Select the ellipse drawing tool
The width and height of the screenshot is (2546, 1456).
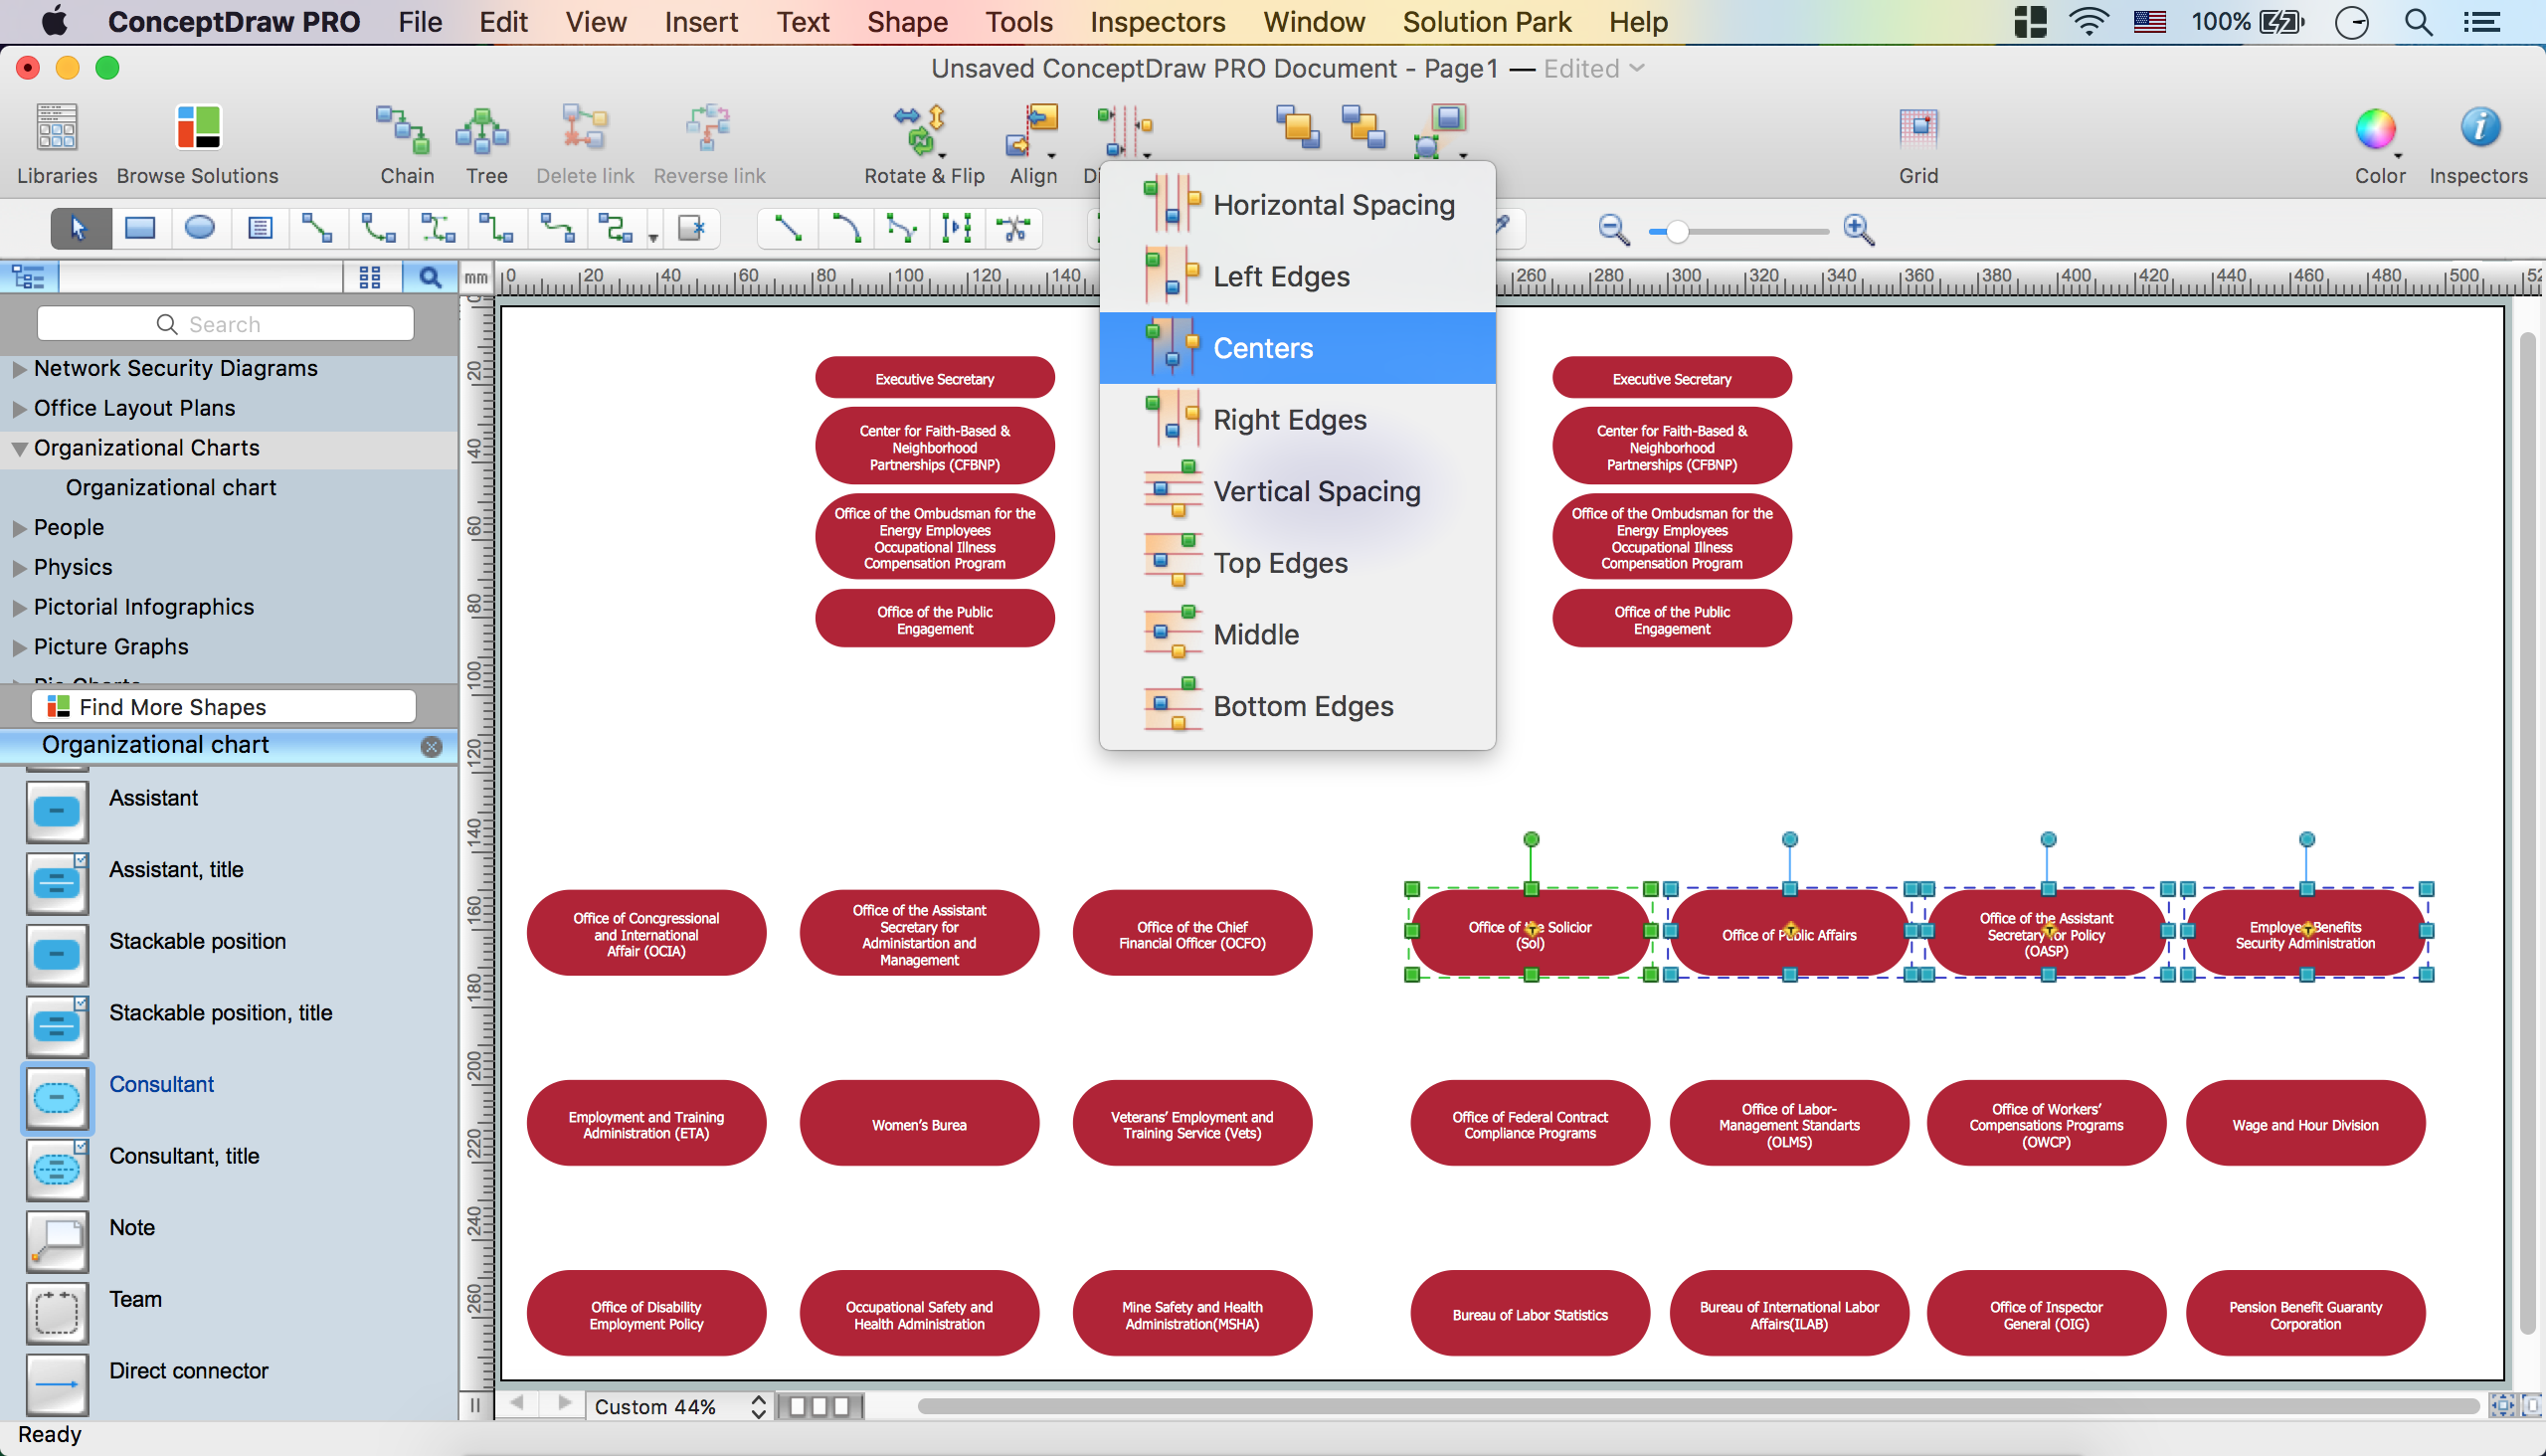[x=199, y=229]
